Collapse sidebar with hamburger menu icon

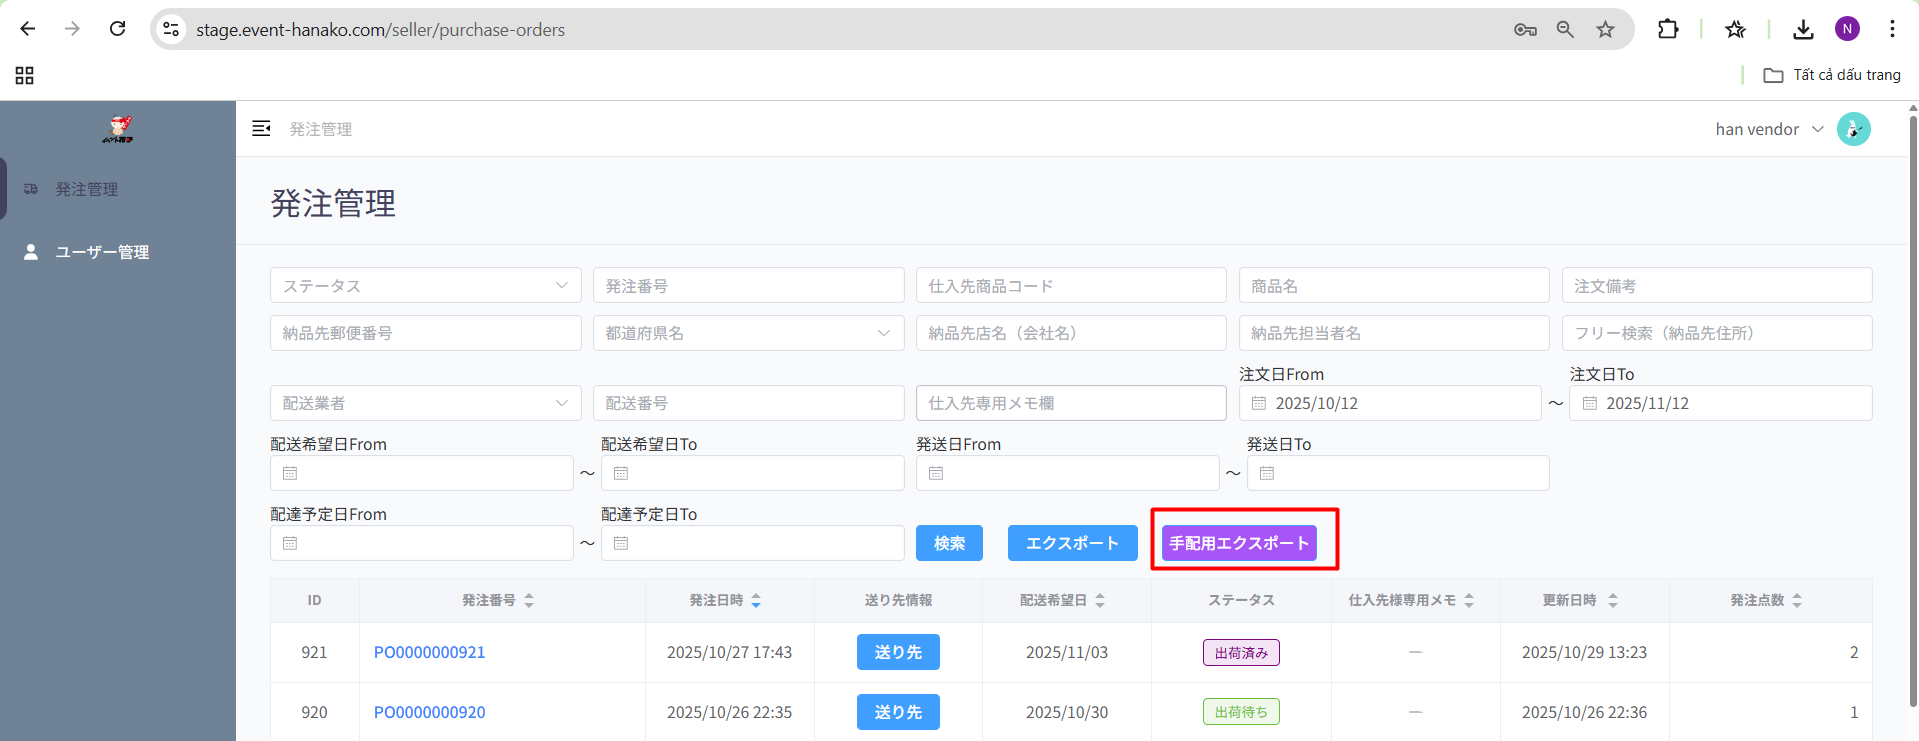coord(261,129)
